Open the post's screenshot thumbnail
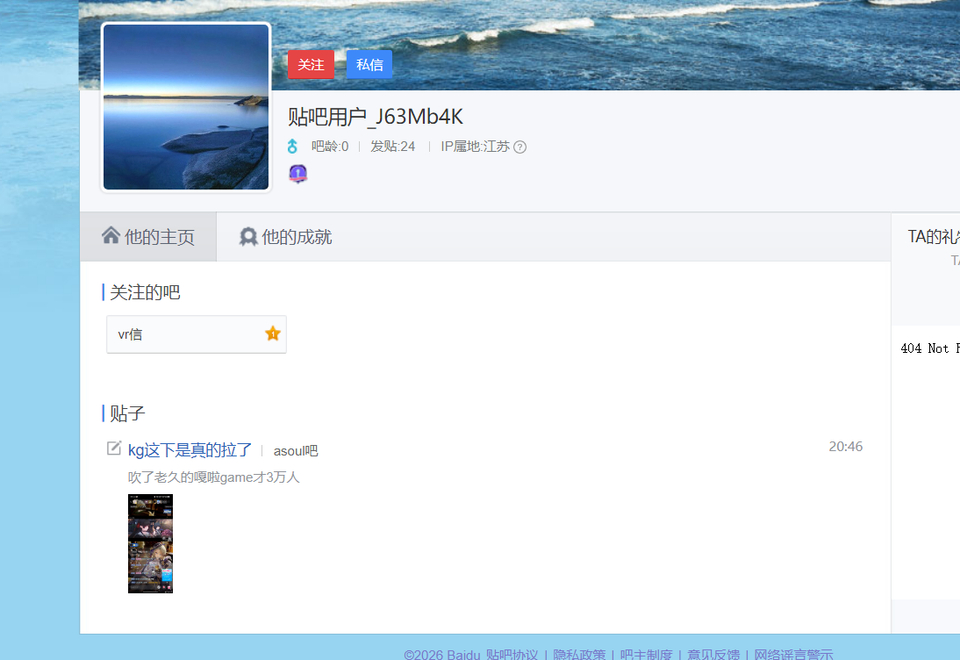Viewport: 960px width, 660px height. [150, 543]
